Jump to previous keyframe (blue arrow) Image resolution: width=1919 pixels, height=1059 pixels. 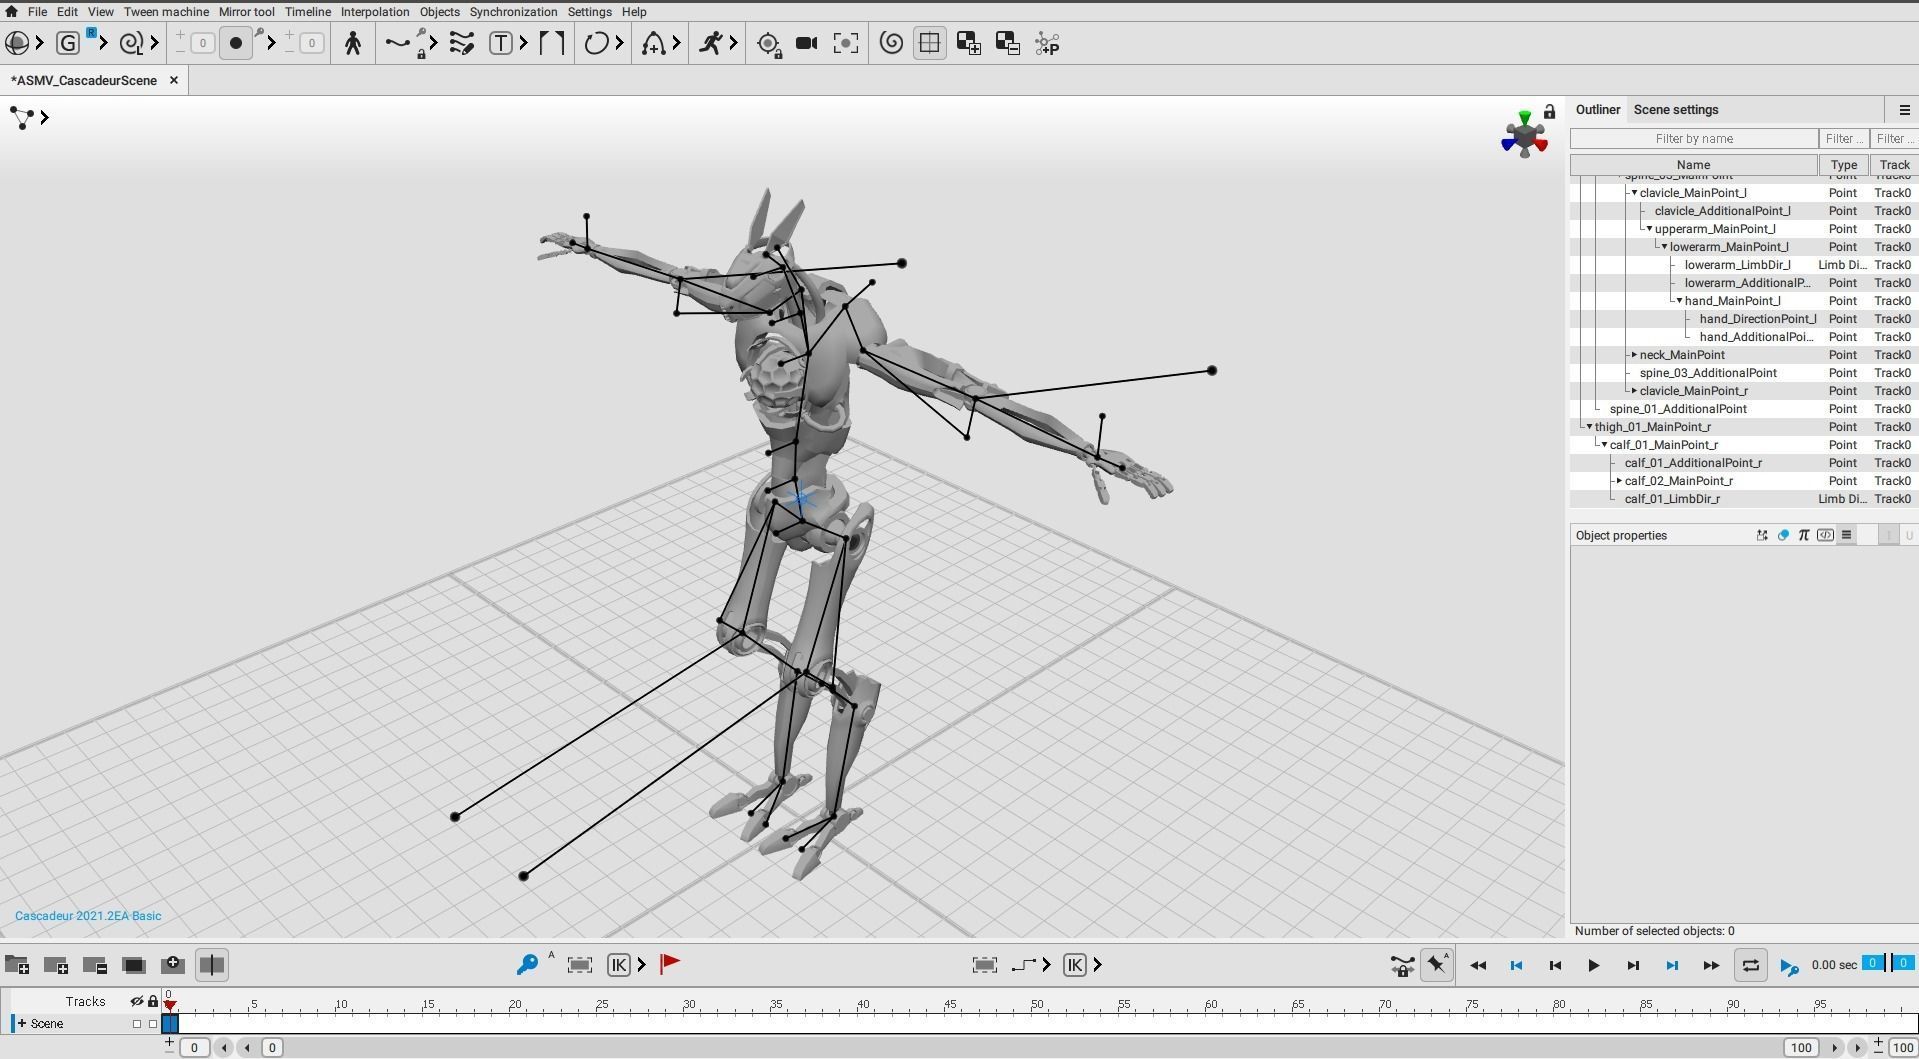pyautogui.click(x=1516, y=966)
